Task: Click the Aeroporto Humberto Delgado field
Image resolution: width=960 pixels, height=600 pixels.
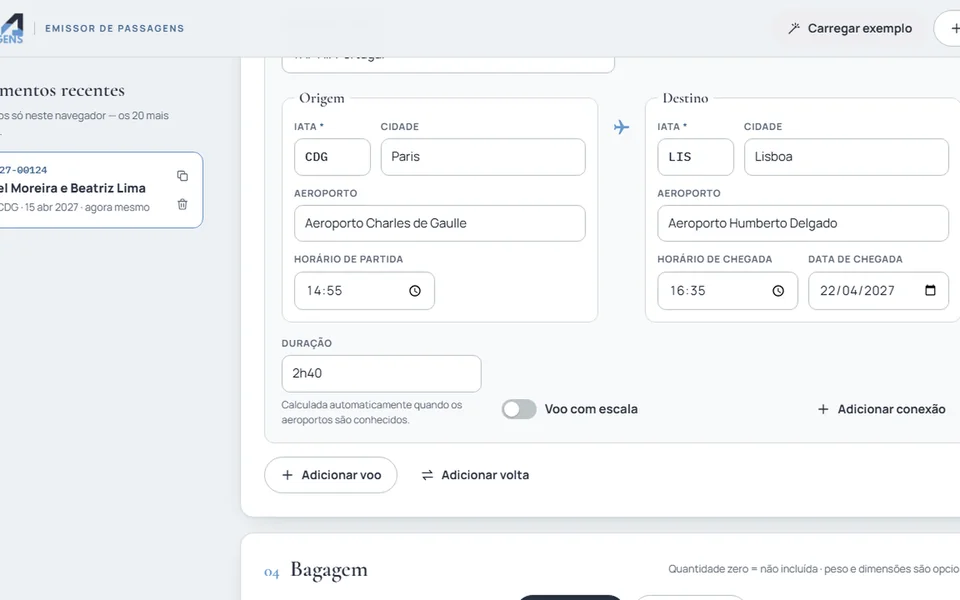Action: tap(803, 223)
